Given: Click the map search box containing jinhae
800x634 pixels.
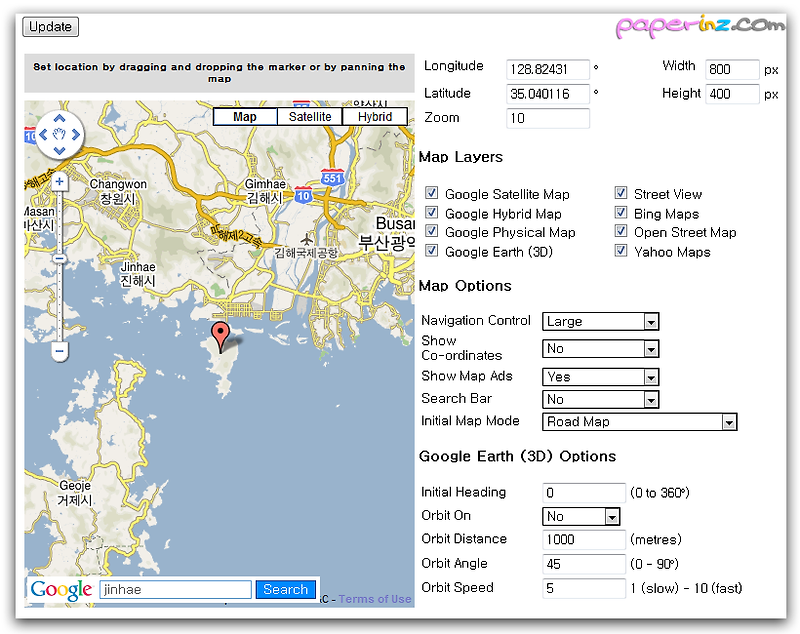Looking at the screenshot, I should (176, 590).
